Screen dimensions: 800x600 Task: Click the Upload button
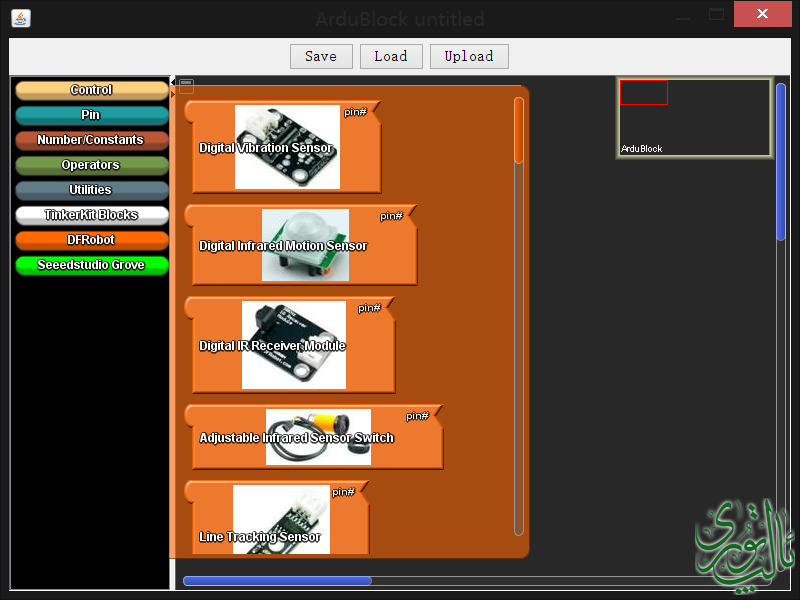click(x=469, y=56)
